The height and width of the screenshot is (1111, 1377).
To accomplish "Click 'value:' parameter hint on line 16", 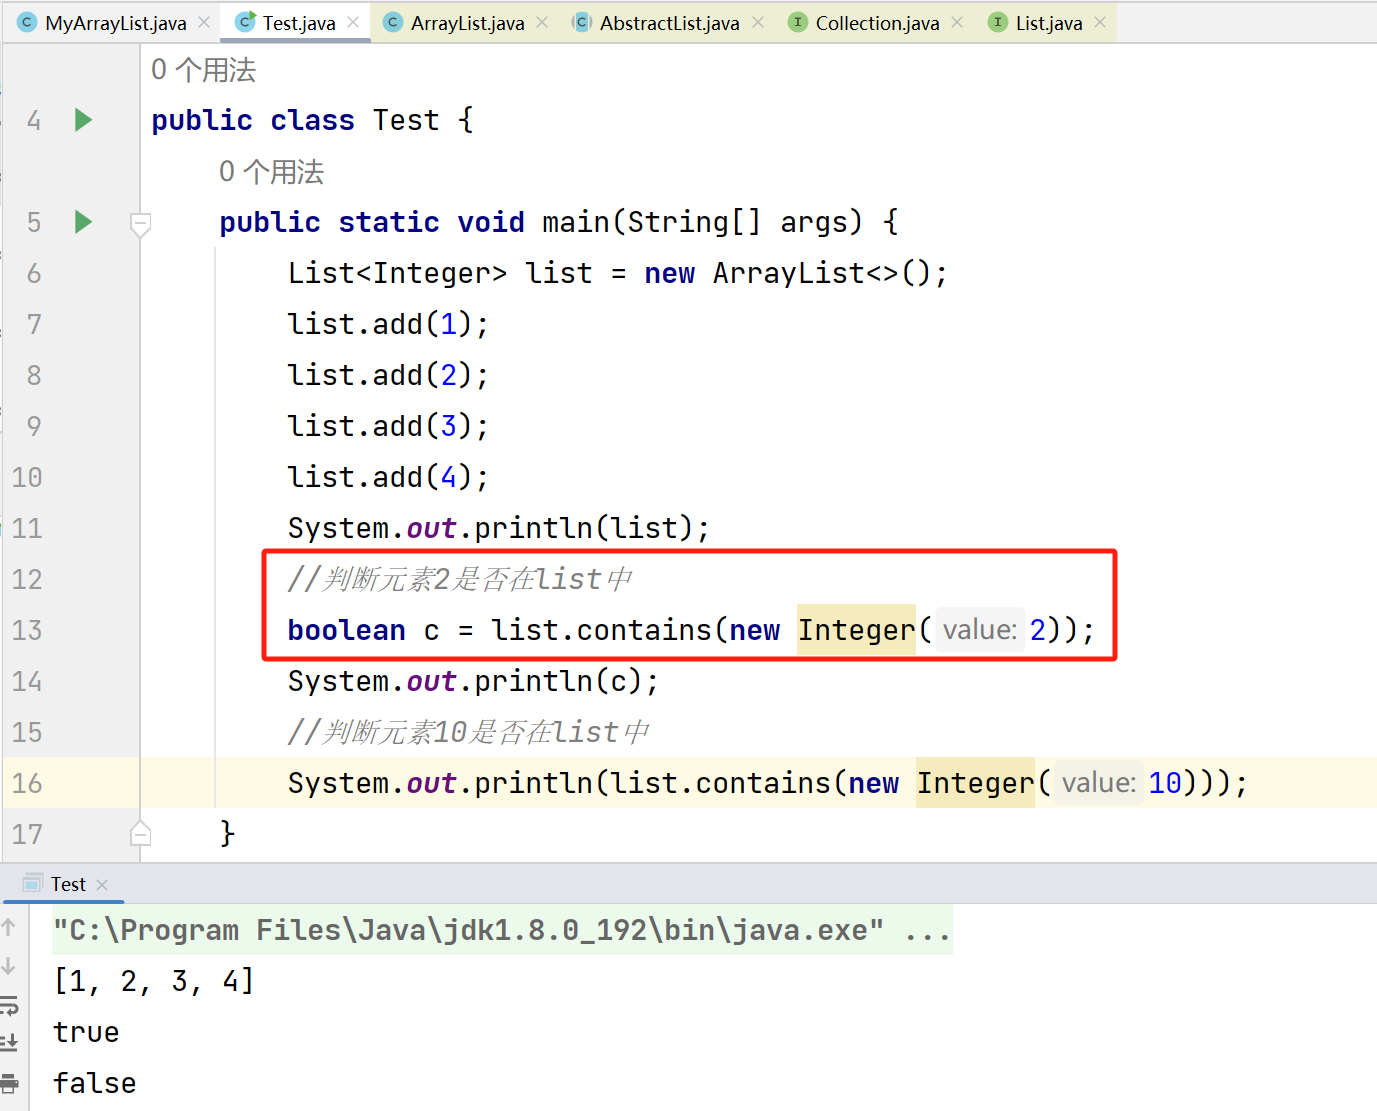I will pyautogui.click(x=1099, y=783).
